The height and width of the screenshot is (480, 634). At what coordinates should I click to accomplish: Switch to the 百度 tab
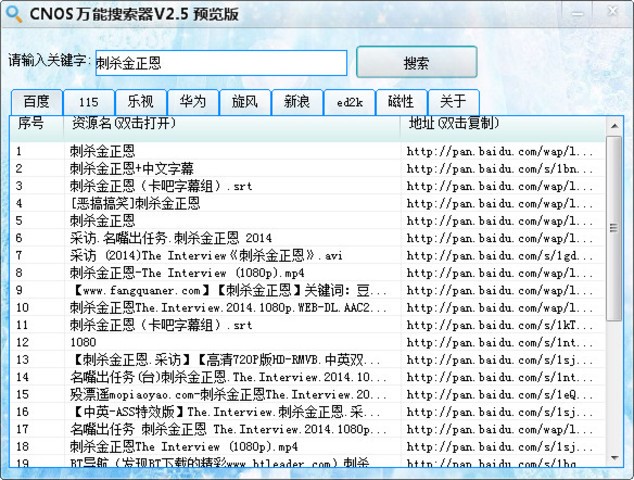point(36,102)
